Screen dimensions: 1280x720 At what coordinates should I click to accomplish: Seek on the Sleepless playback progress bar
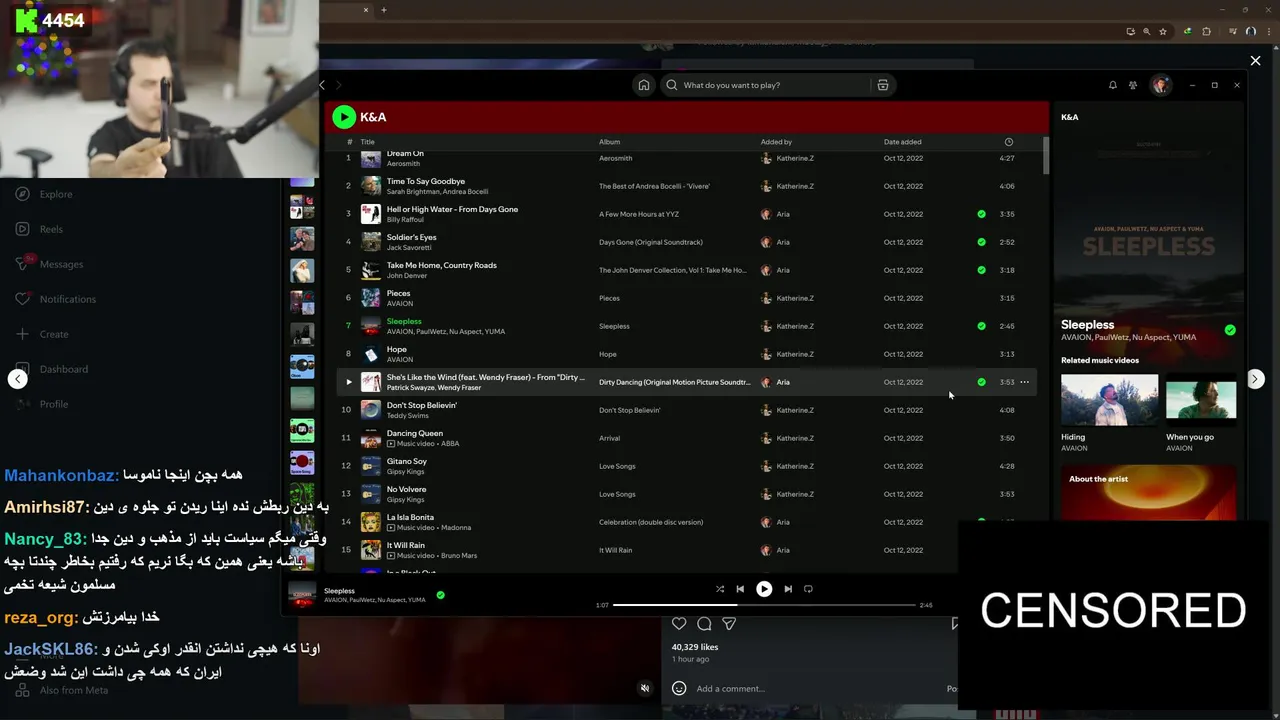click(764, 605)
